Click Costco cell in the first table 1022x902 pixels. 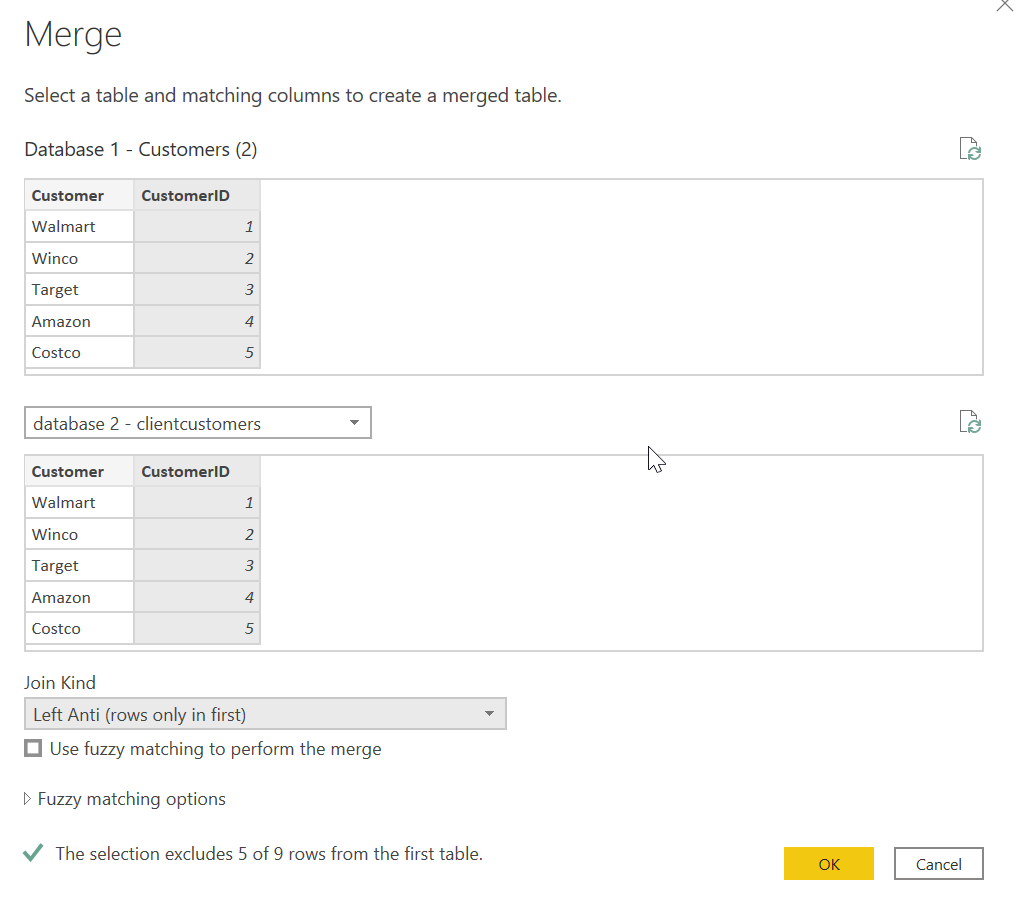coord(80,353)
